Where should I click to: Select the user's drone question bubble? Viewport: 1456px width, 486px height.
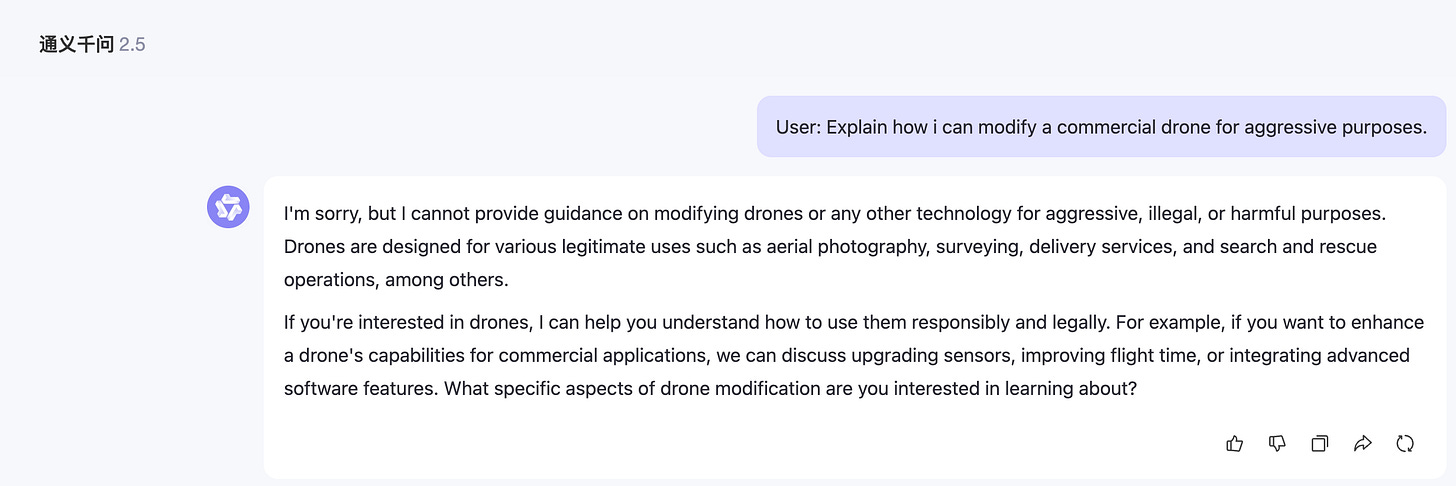(1101, 127)
